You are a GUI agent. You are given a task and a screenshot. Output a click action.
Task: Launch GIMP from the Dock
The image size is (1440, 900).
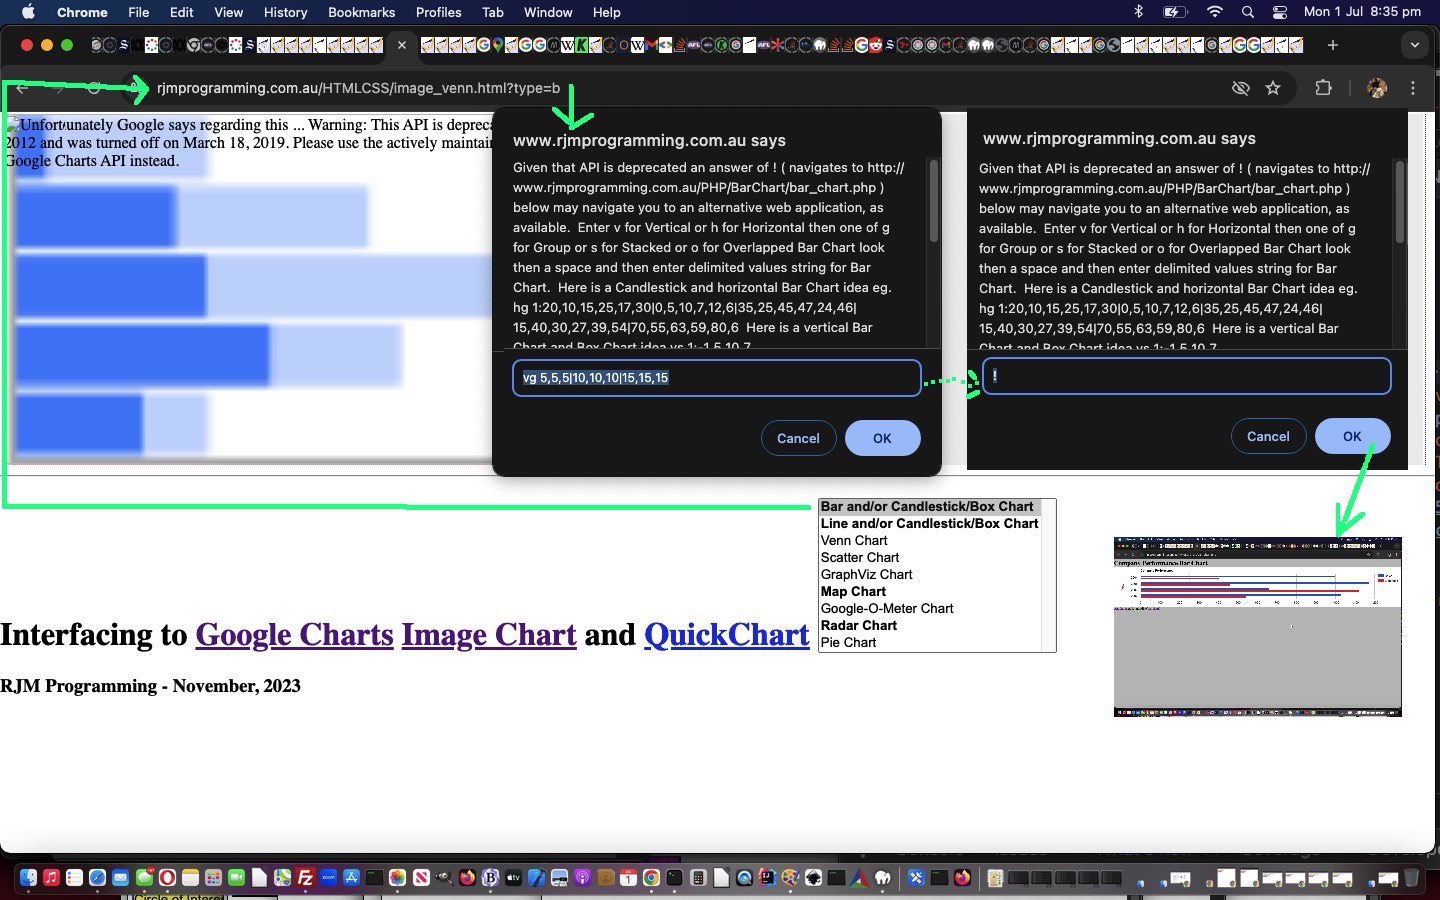[443, 878]
